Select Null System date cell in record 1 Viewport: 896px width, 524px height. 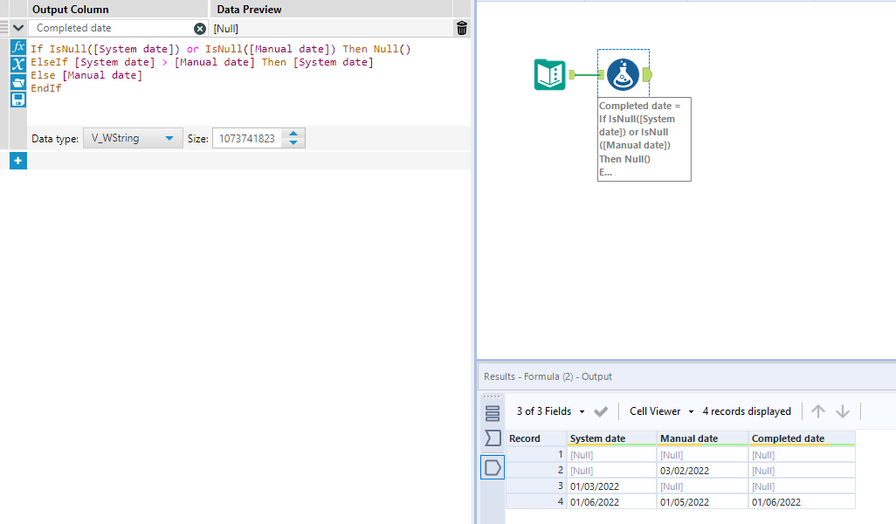click(x=612, y=455)
